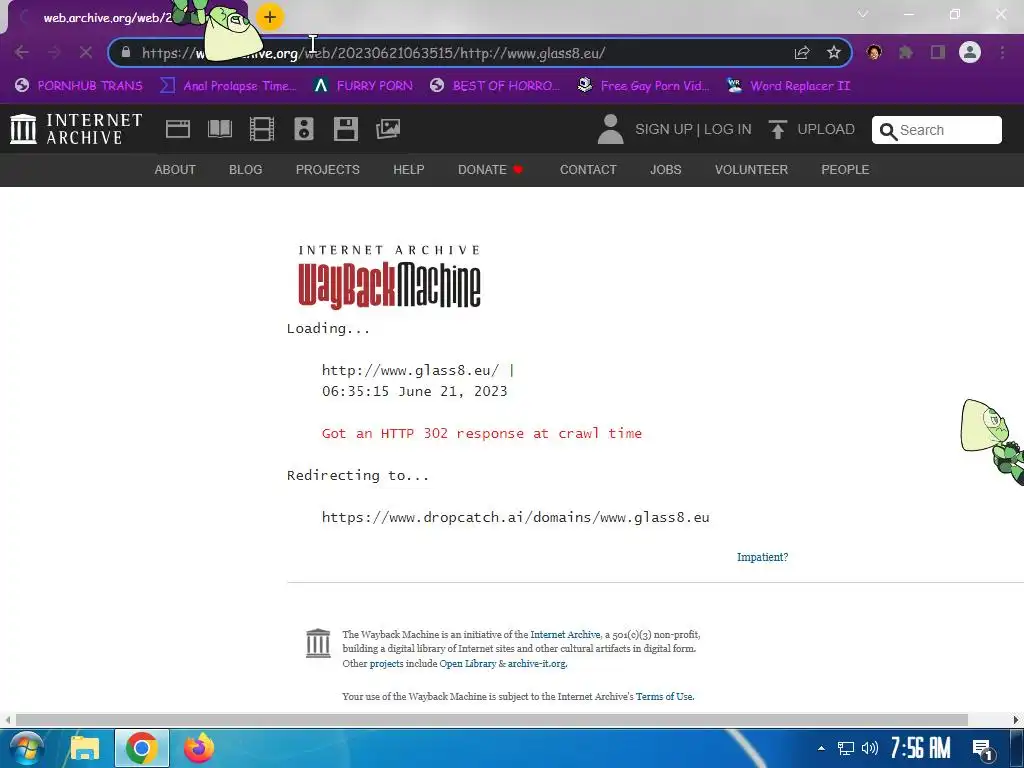Image resolution: width=1024 pixels, height=768 pixels.
Task: Click the horizontal scrollbar left arrow
Action: point(7,720)
